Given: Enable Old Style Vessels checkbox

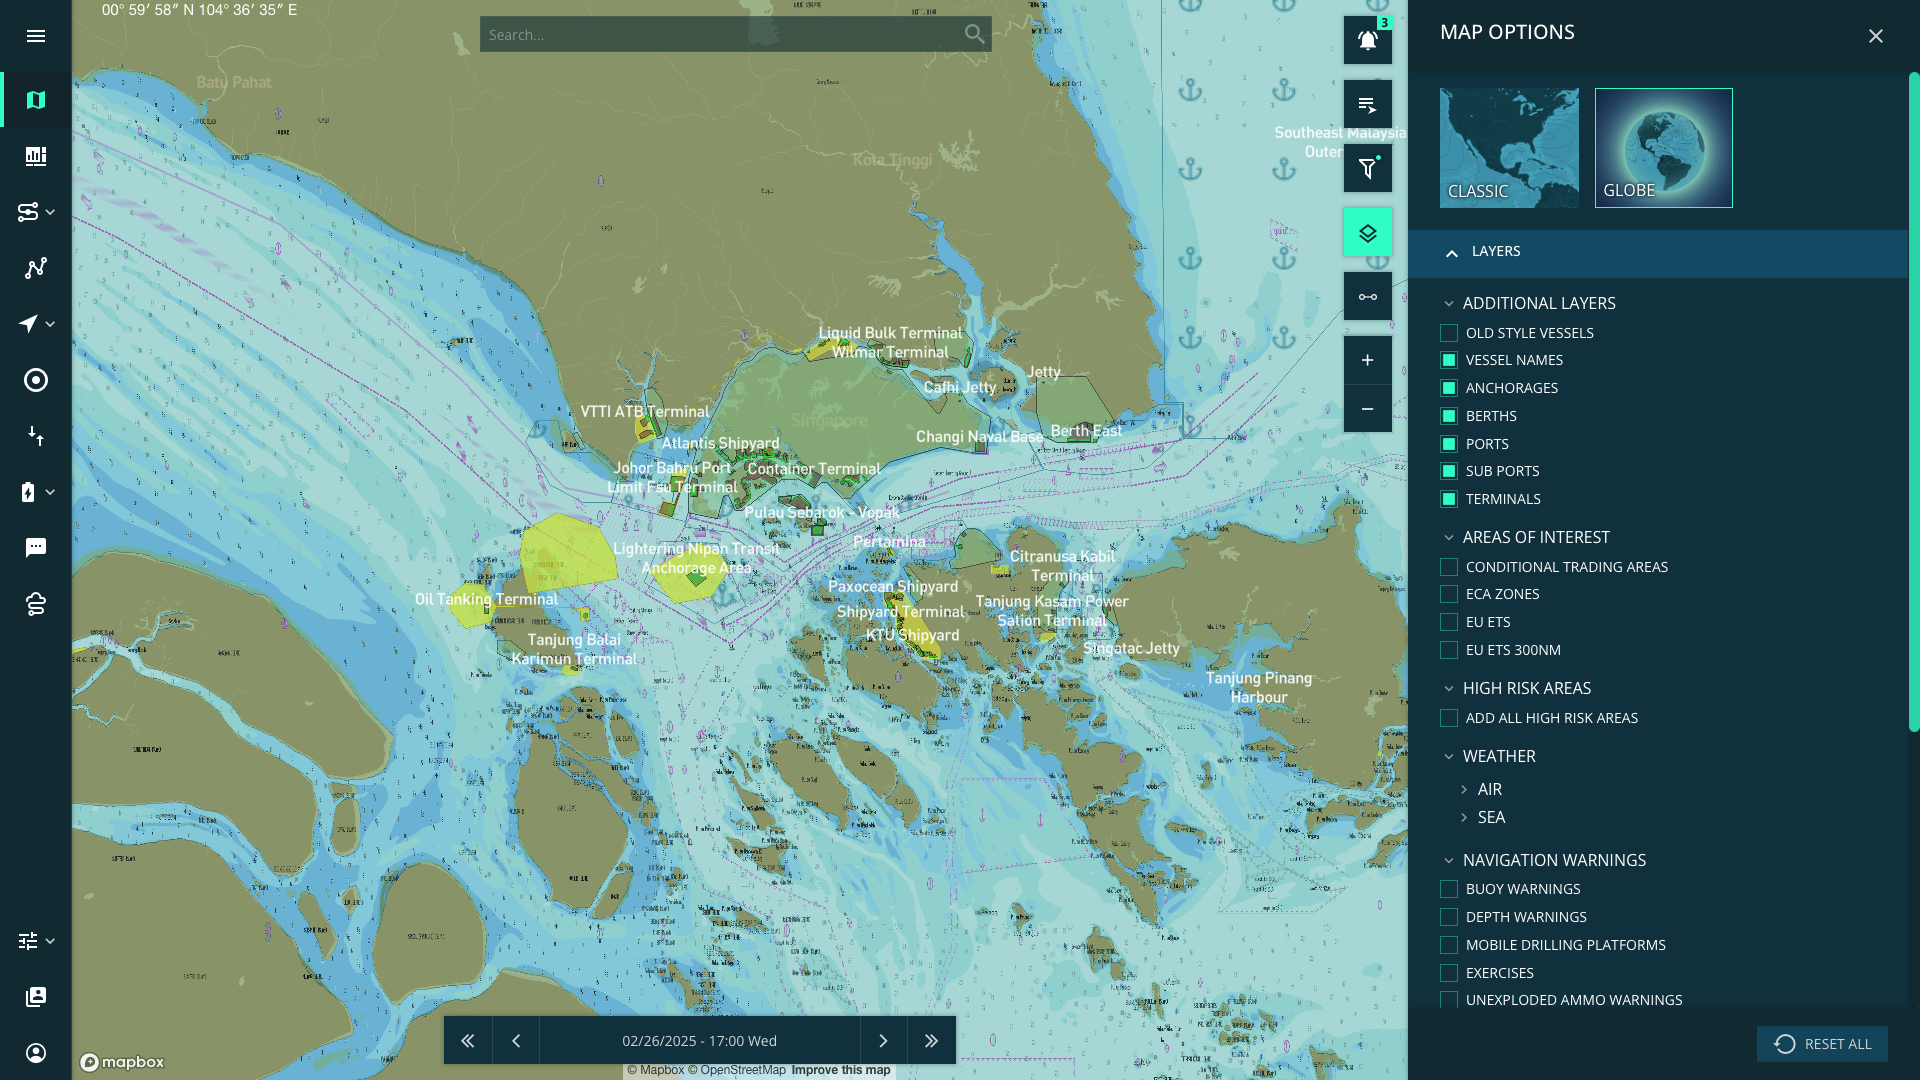Looking at the screenshot, I should (x=1448, y=333).
